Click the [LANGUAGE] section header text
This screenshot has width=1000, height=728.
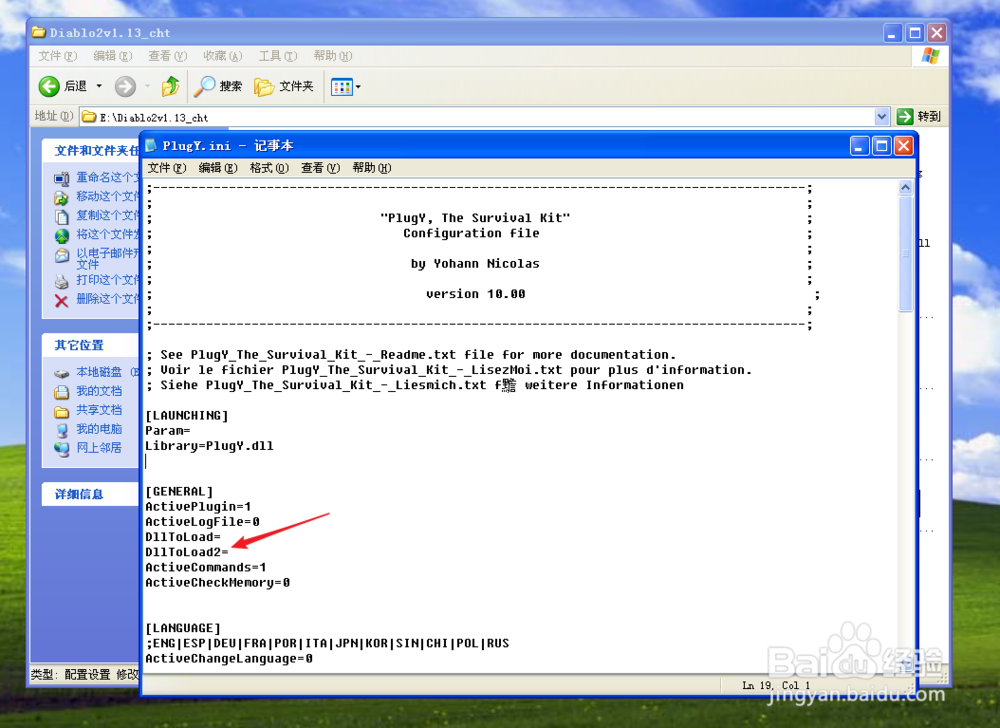183,628
